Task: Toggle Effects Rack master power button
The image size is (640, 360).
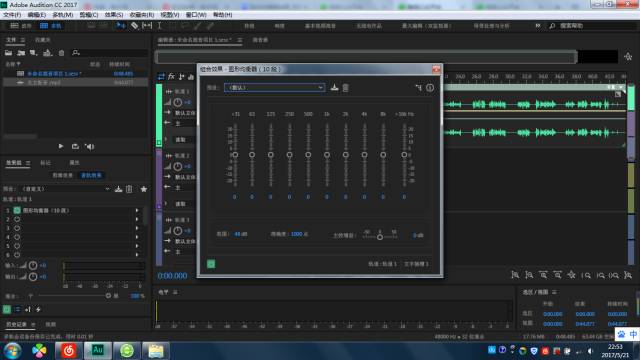Action: pyautogui.click(x=7, y=309)
